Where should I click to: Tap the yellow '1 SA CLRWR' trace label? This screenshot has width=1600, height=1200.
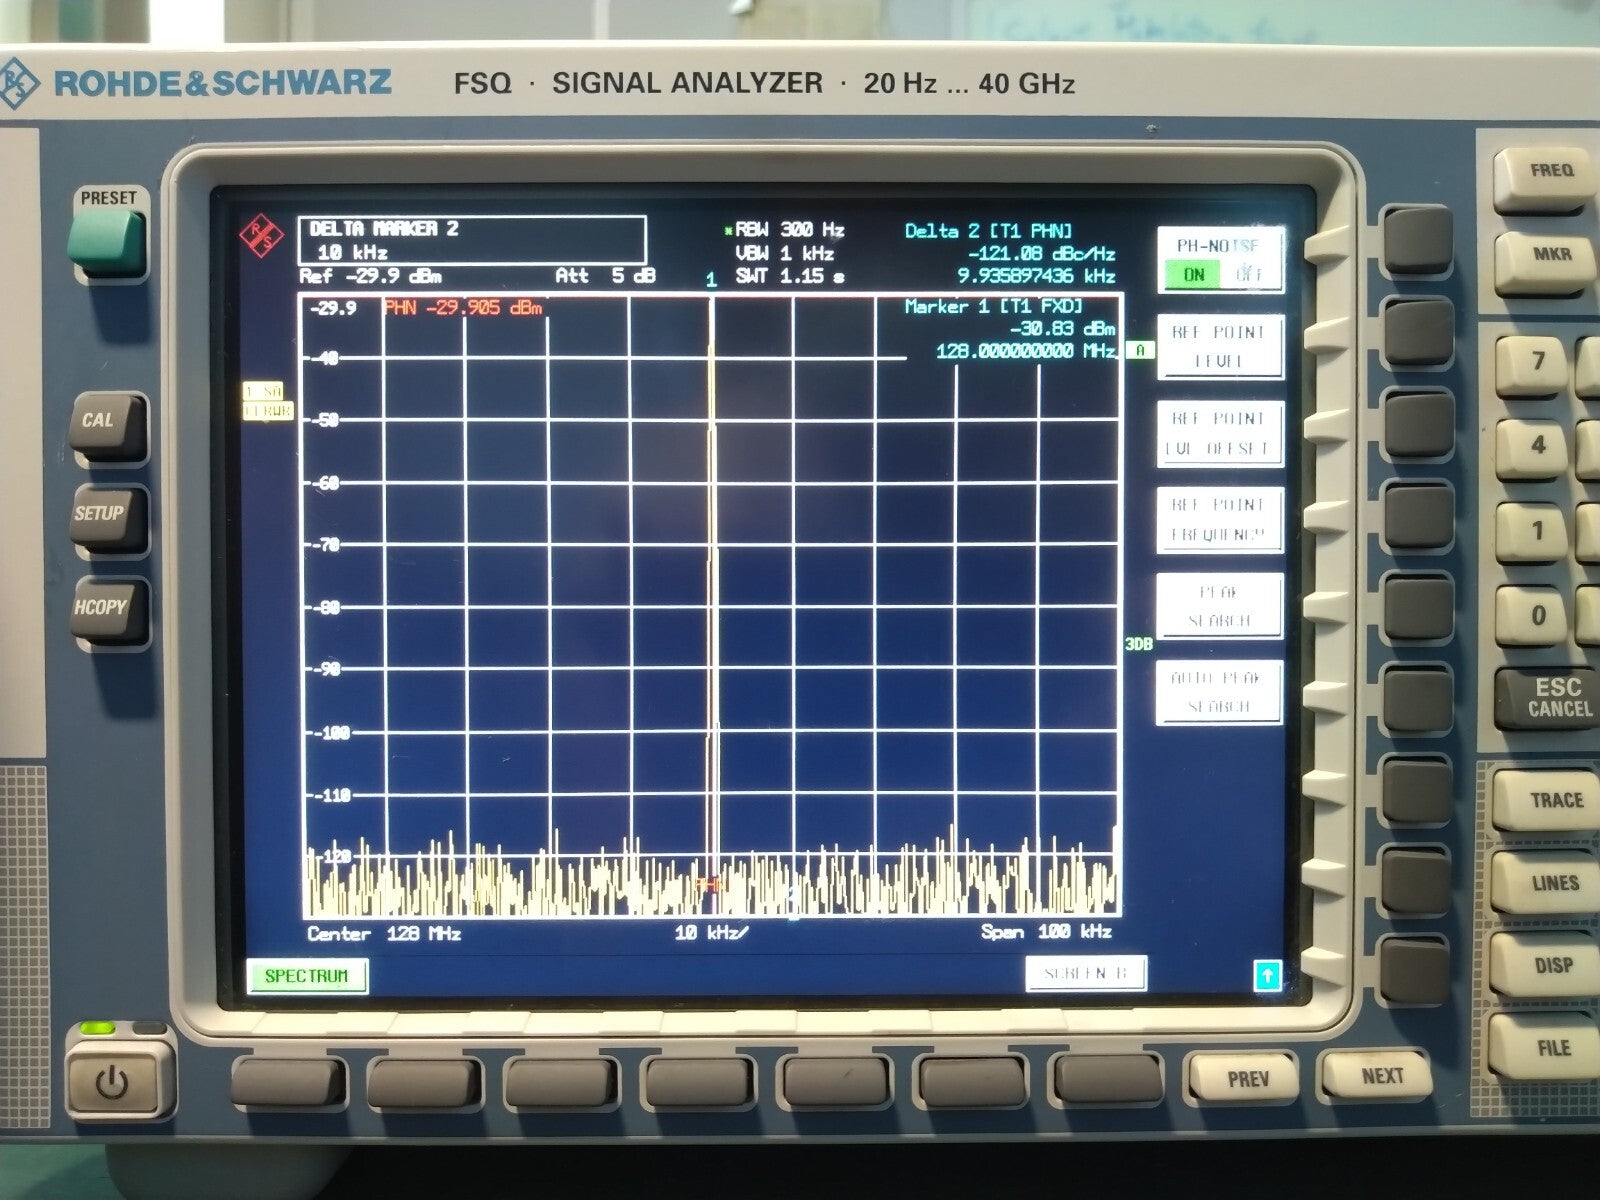click(x=267, y=401)
